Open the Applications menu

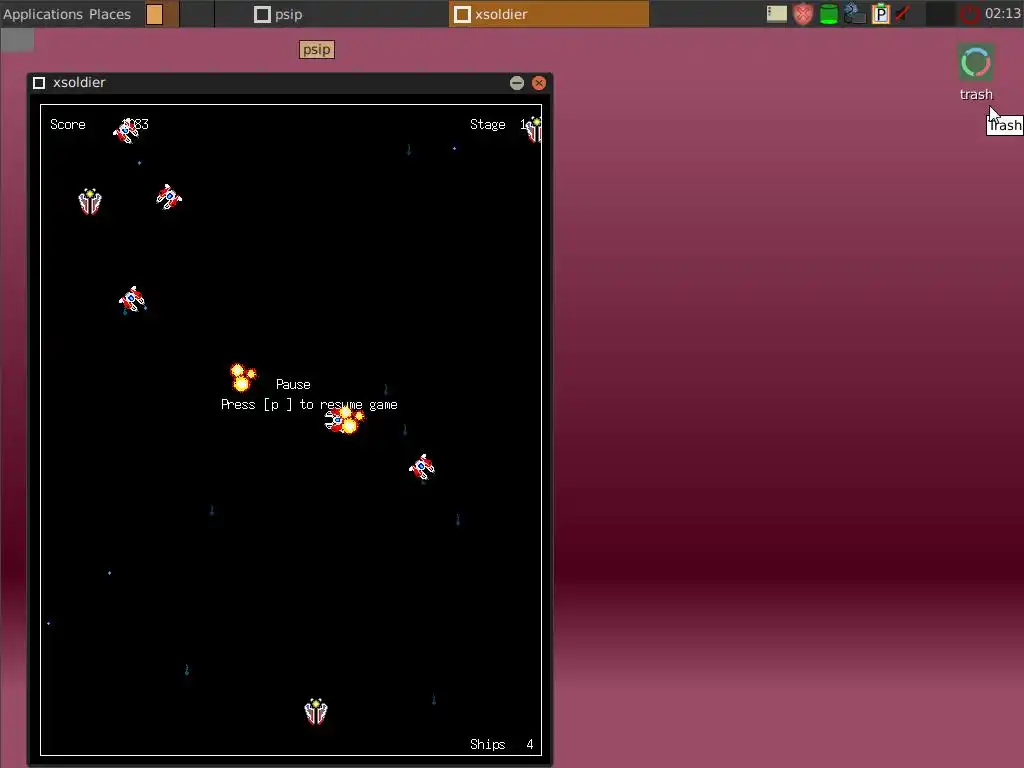point(43,14)
